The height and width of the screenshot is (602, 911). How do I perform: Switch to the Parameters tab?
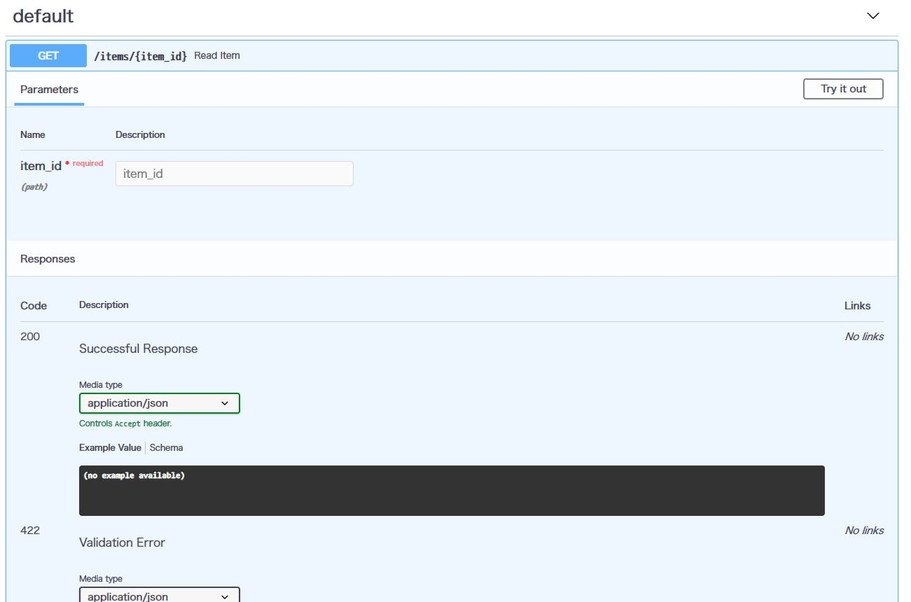click(x=49, y=90)
